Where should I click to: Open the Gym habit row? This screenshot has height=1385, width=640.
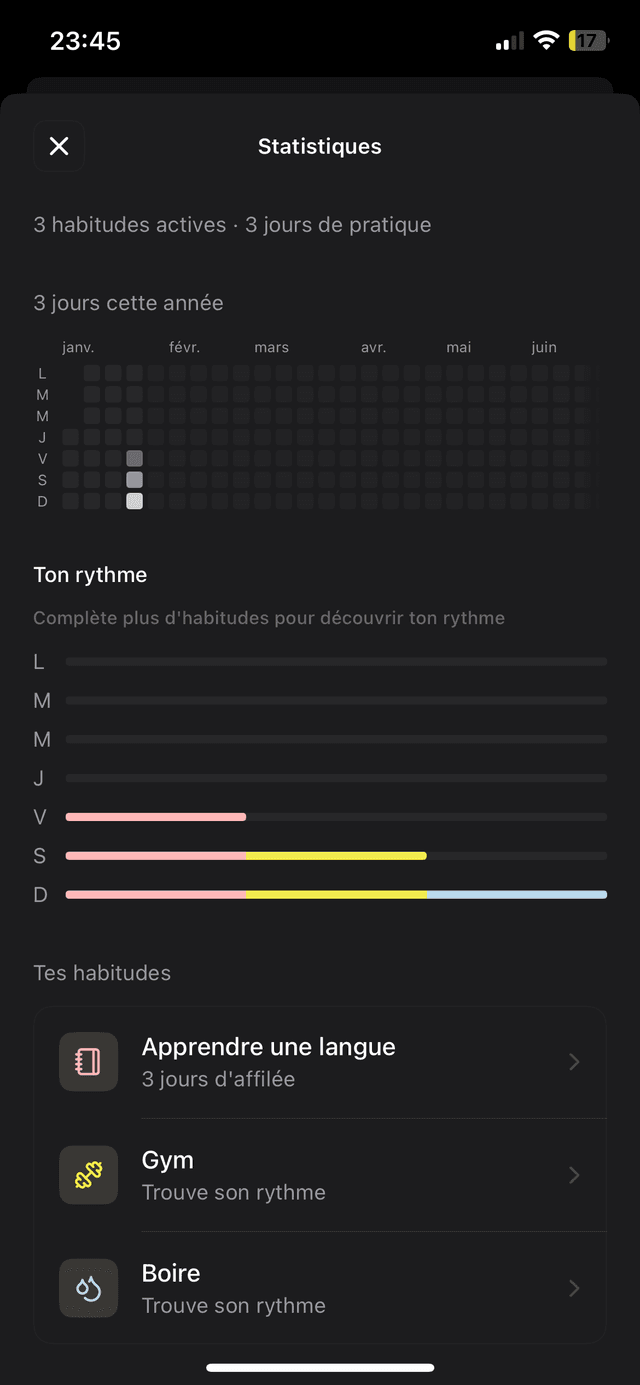point(320,1175)
